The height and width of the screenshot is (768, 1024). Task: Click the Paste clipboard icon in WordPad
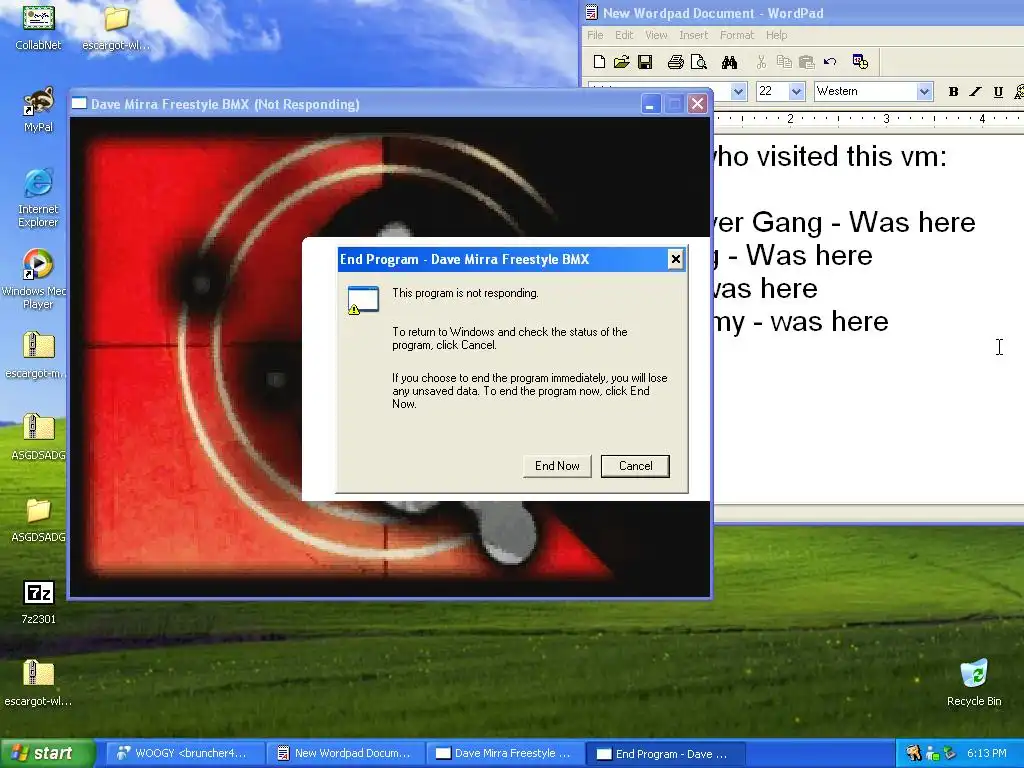tap(807, 62)
